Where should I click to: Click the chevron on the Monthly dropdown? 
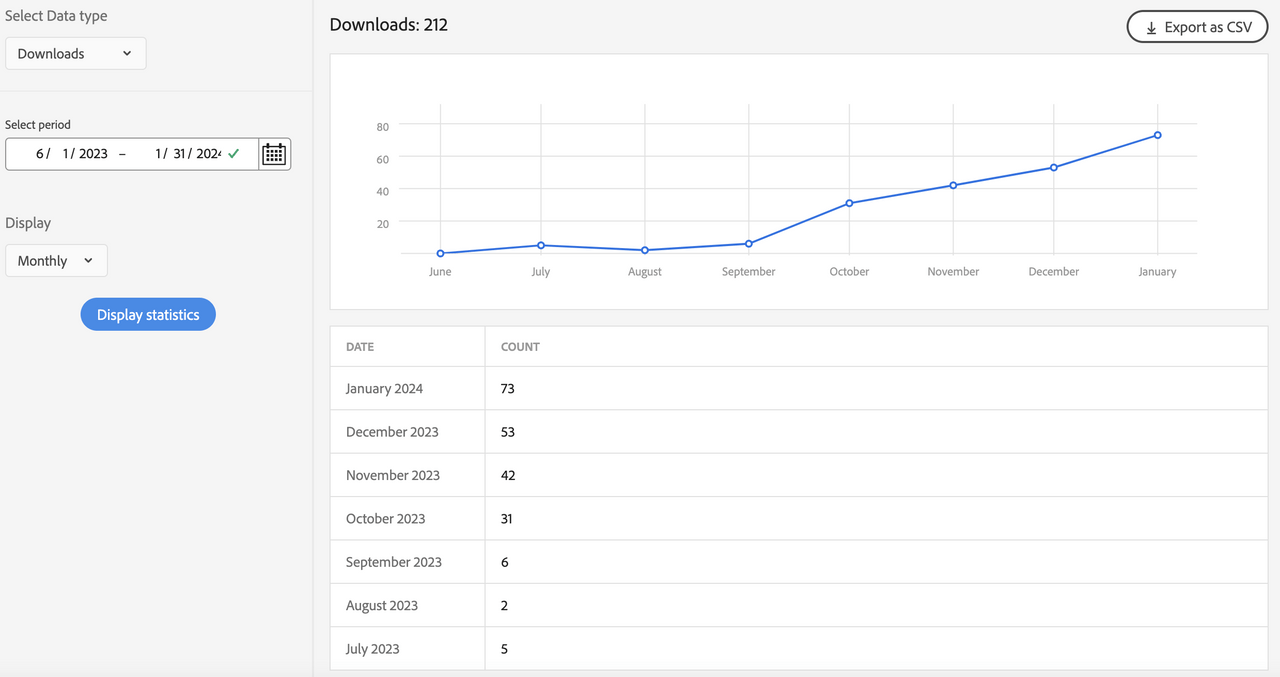88,261
